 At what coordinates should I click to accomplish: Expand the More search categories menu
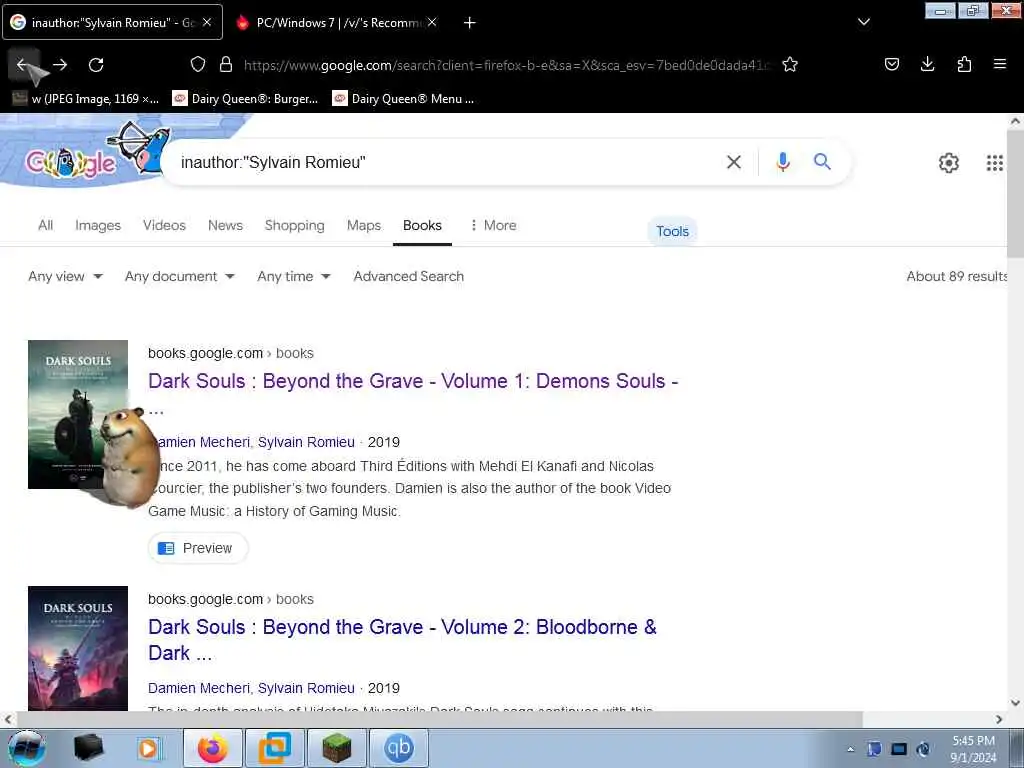point(493,225)
